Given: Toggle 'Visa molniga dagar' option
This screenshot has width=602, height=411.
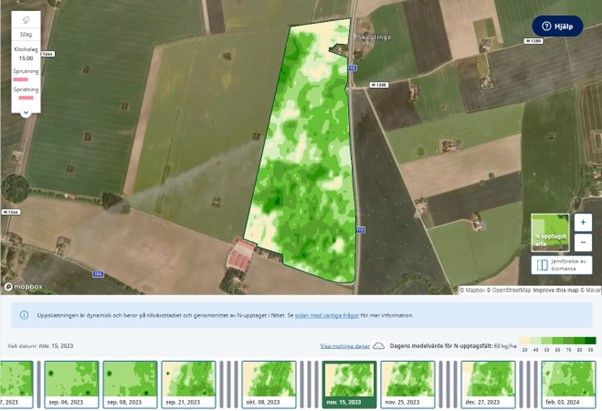Looking at the screenshot, I should click(344, 345).
